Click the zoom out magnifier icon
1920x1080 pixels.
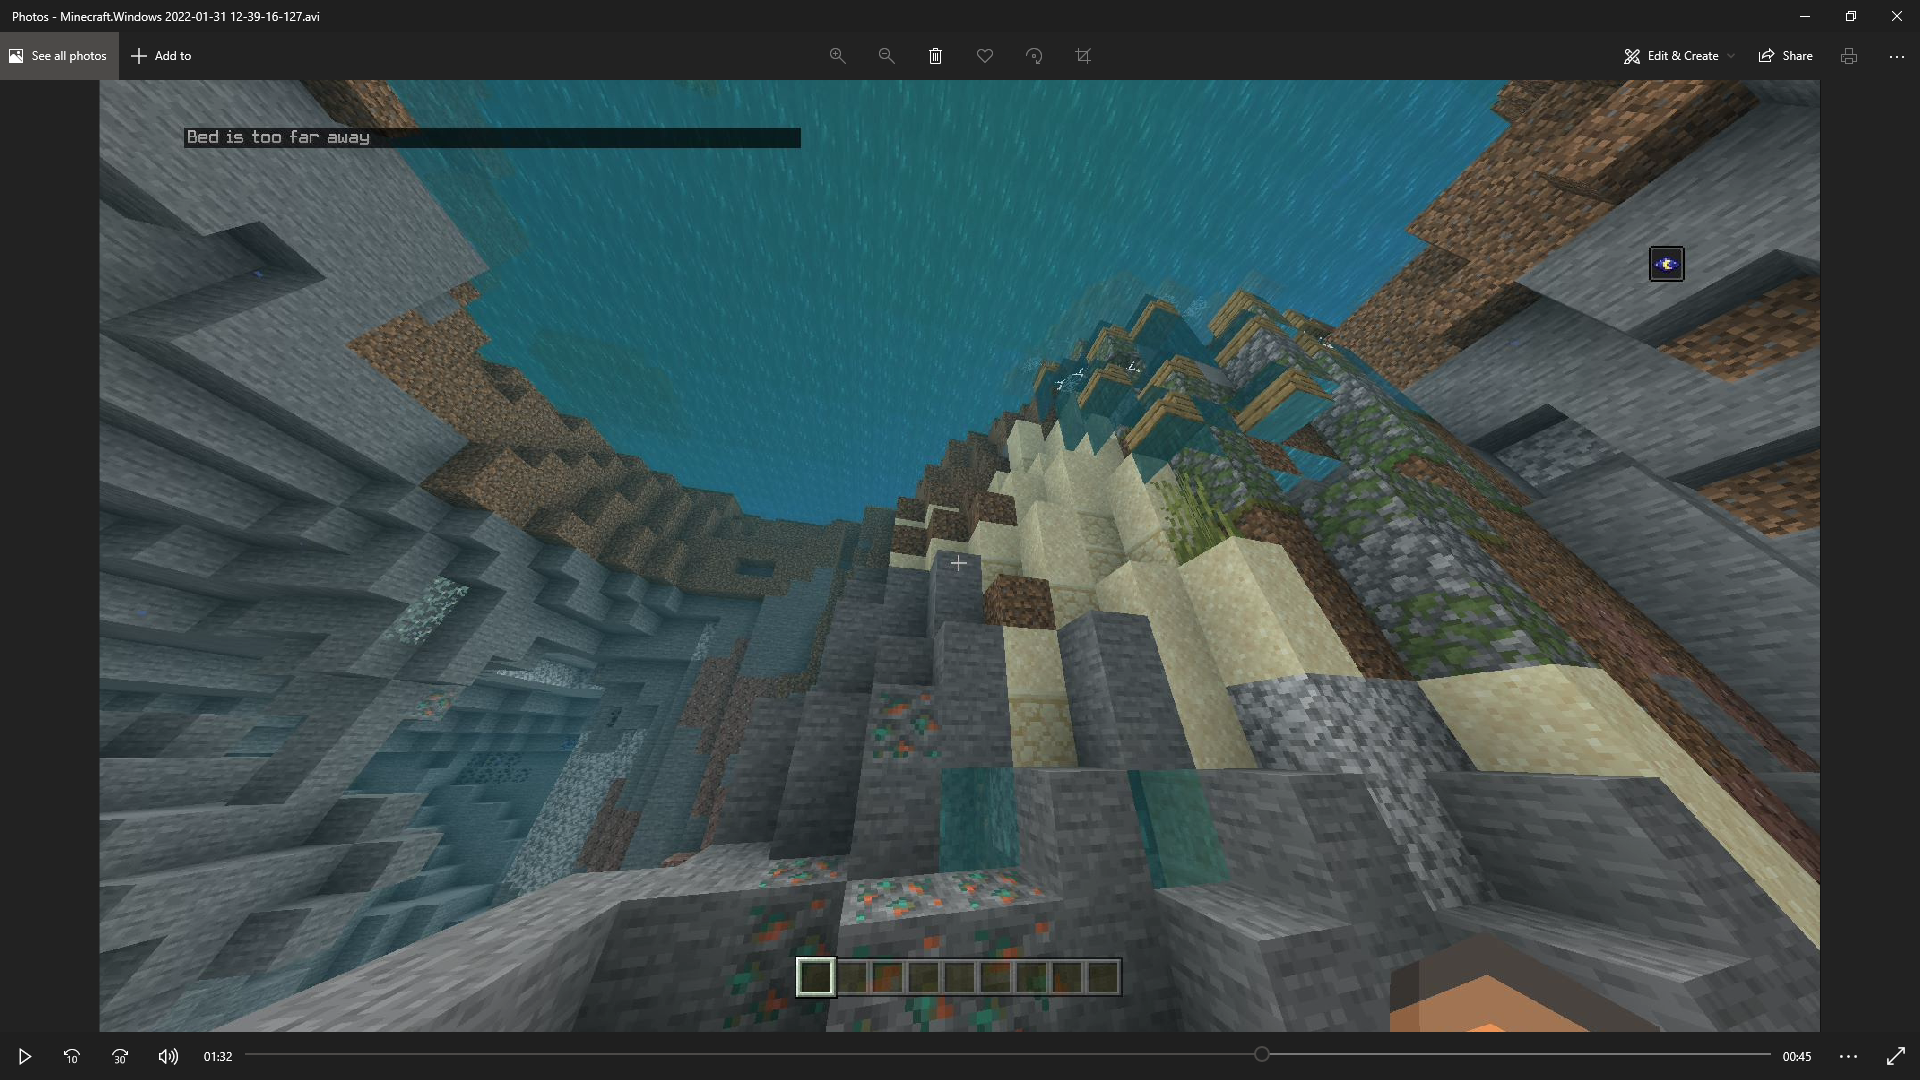coord(886,56)
